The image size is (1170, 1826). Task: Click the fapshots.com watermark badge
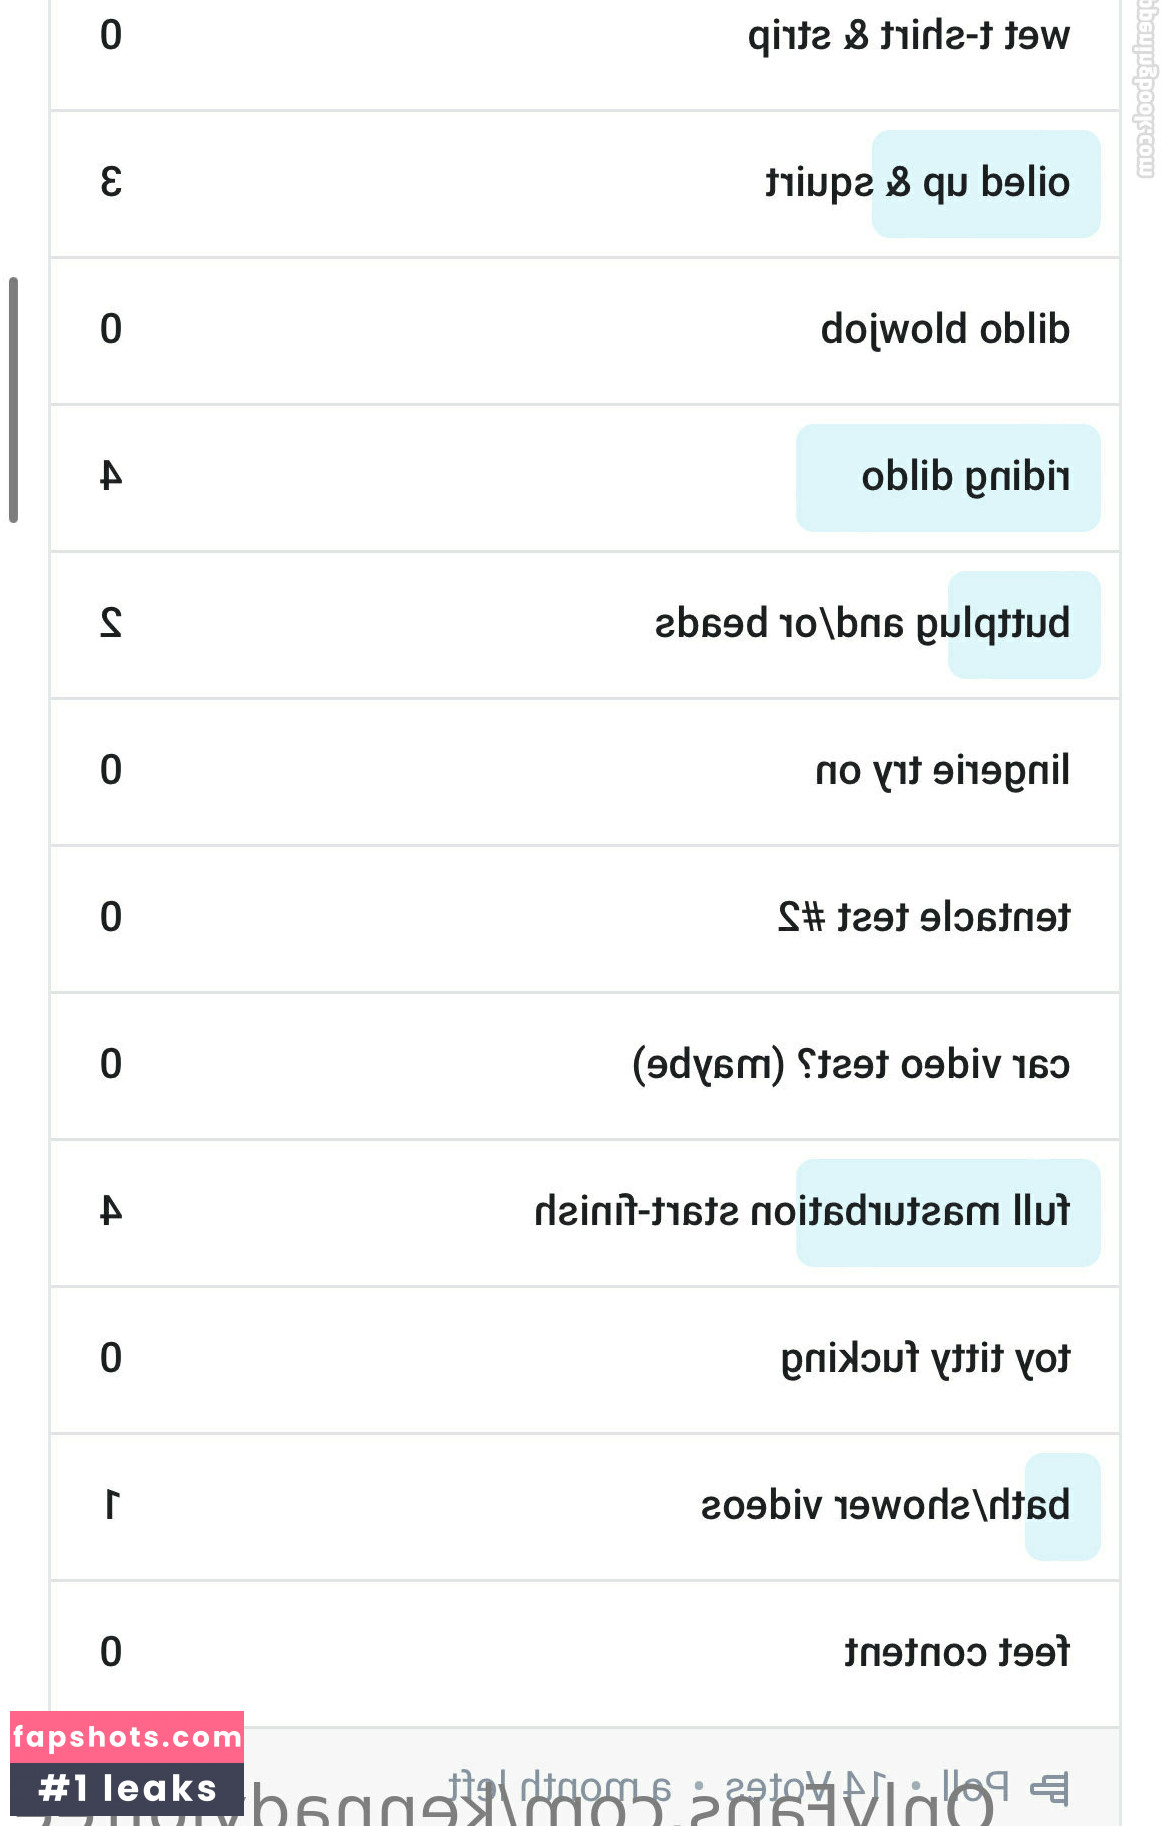point(127,1737)
